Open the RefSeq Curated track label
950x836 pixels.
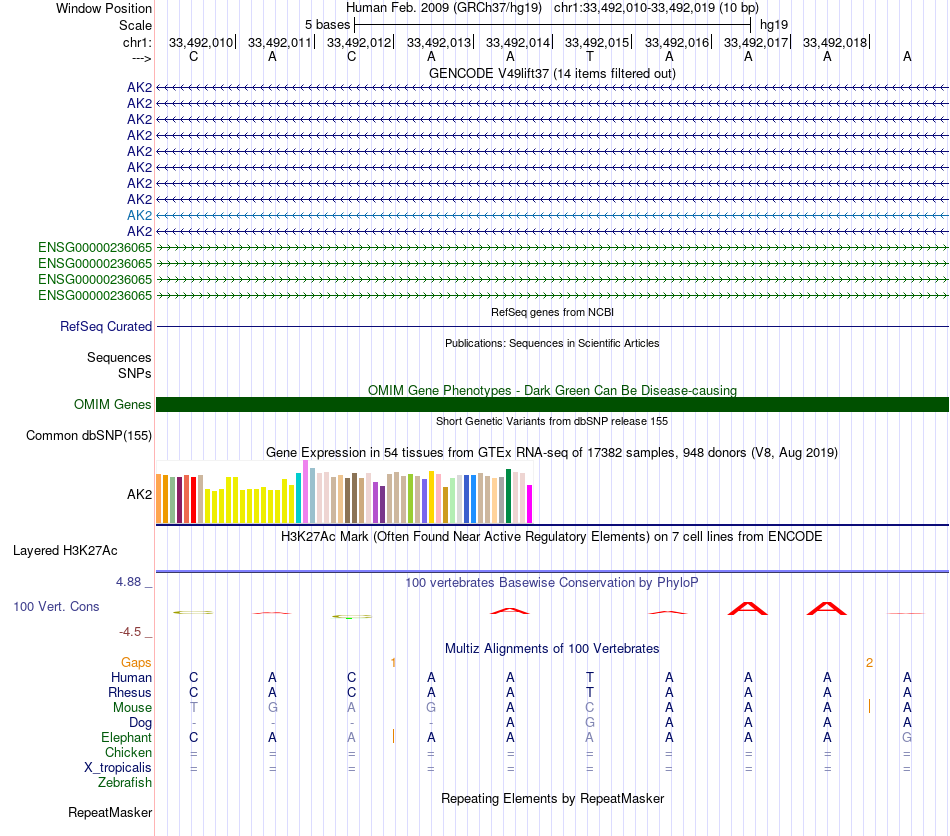(x=106, y=326)
